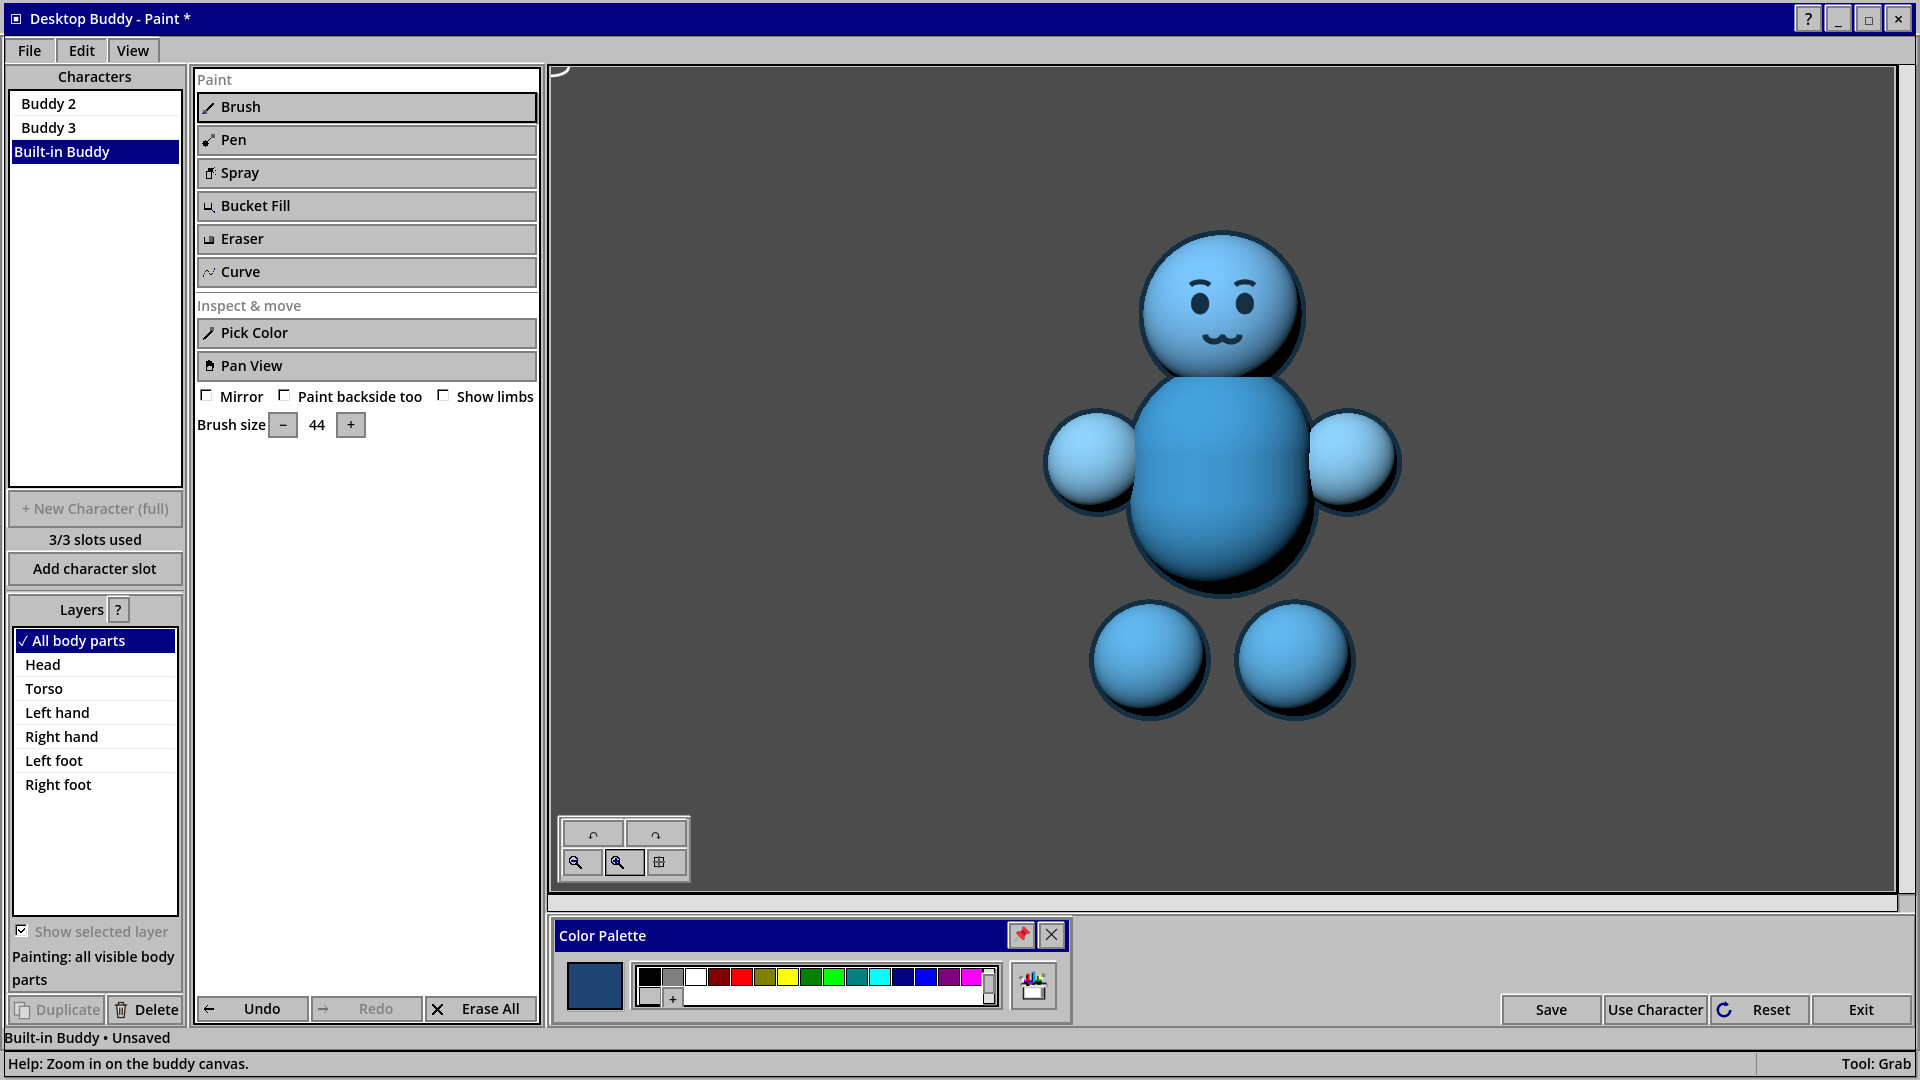Select Buddy 2 in Characters list
The height and width of the screenshot is (1080, 1920).
95,104
